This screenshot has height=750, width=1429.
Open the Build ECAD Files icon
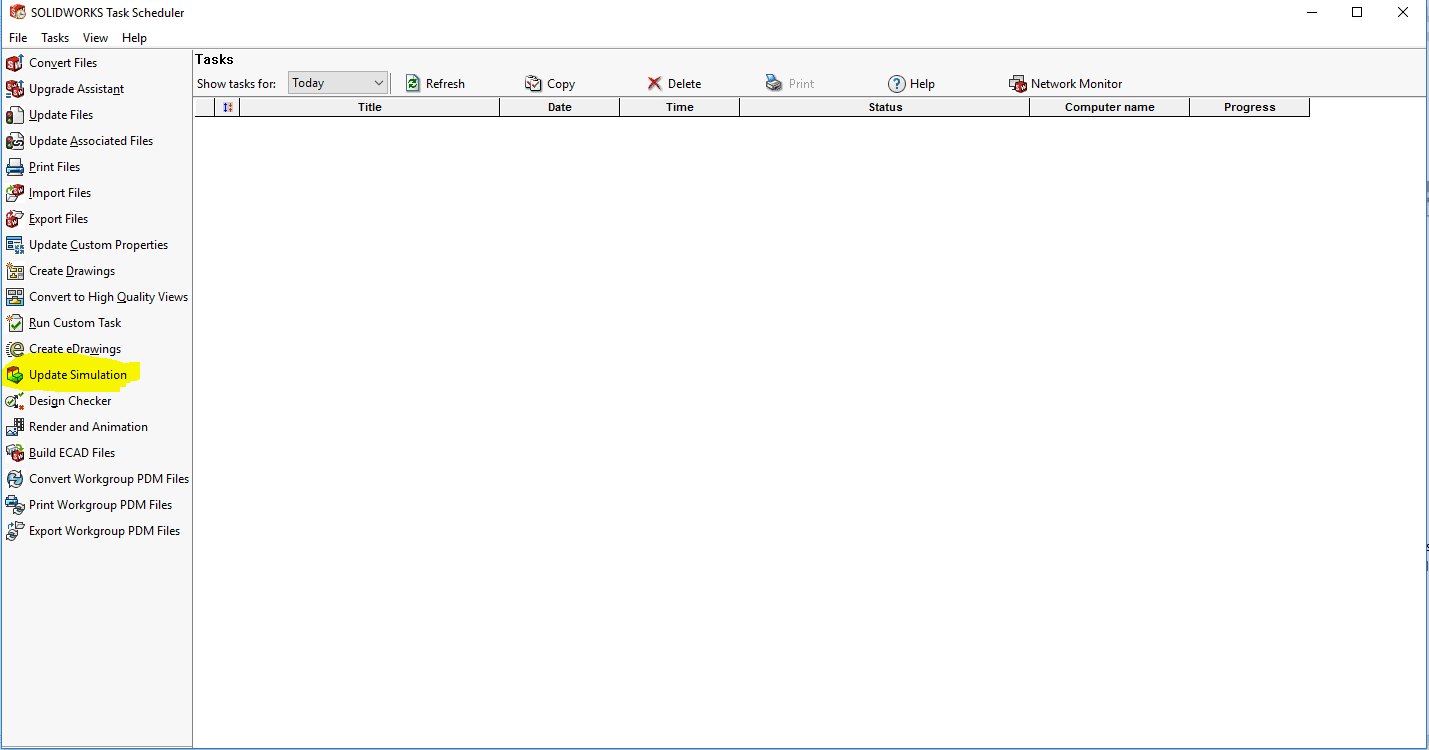tap(14, 453)
